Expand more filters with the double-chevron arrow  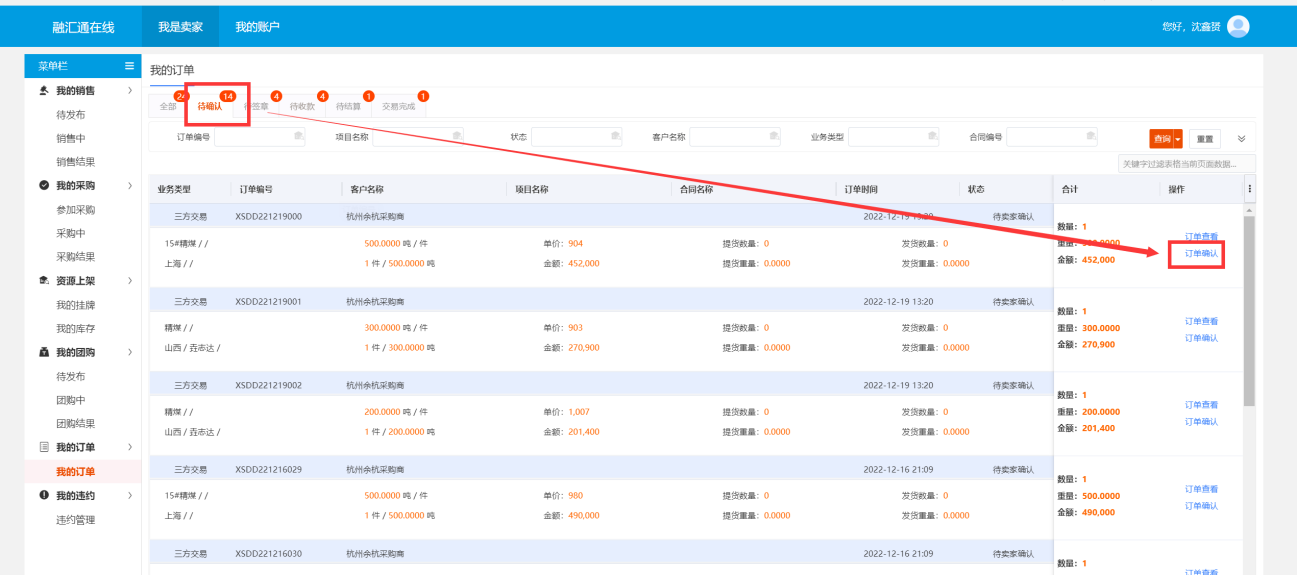tap(1242, 139)
